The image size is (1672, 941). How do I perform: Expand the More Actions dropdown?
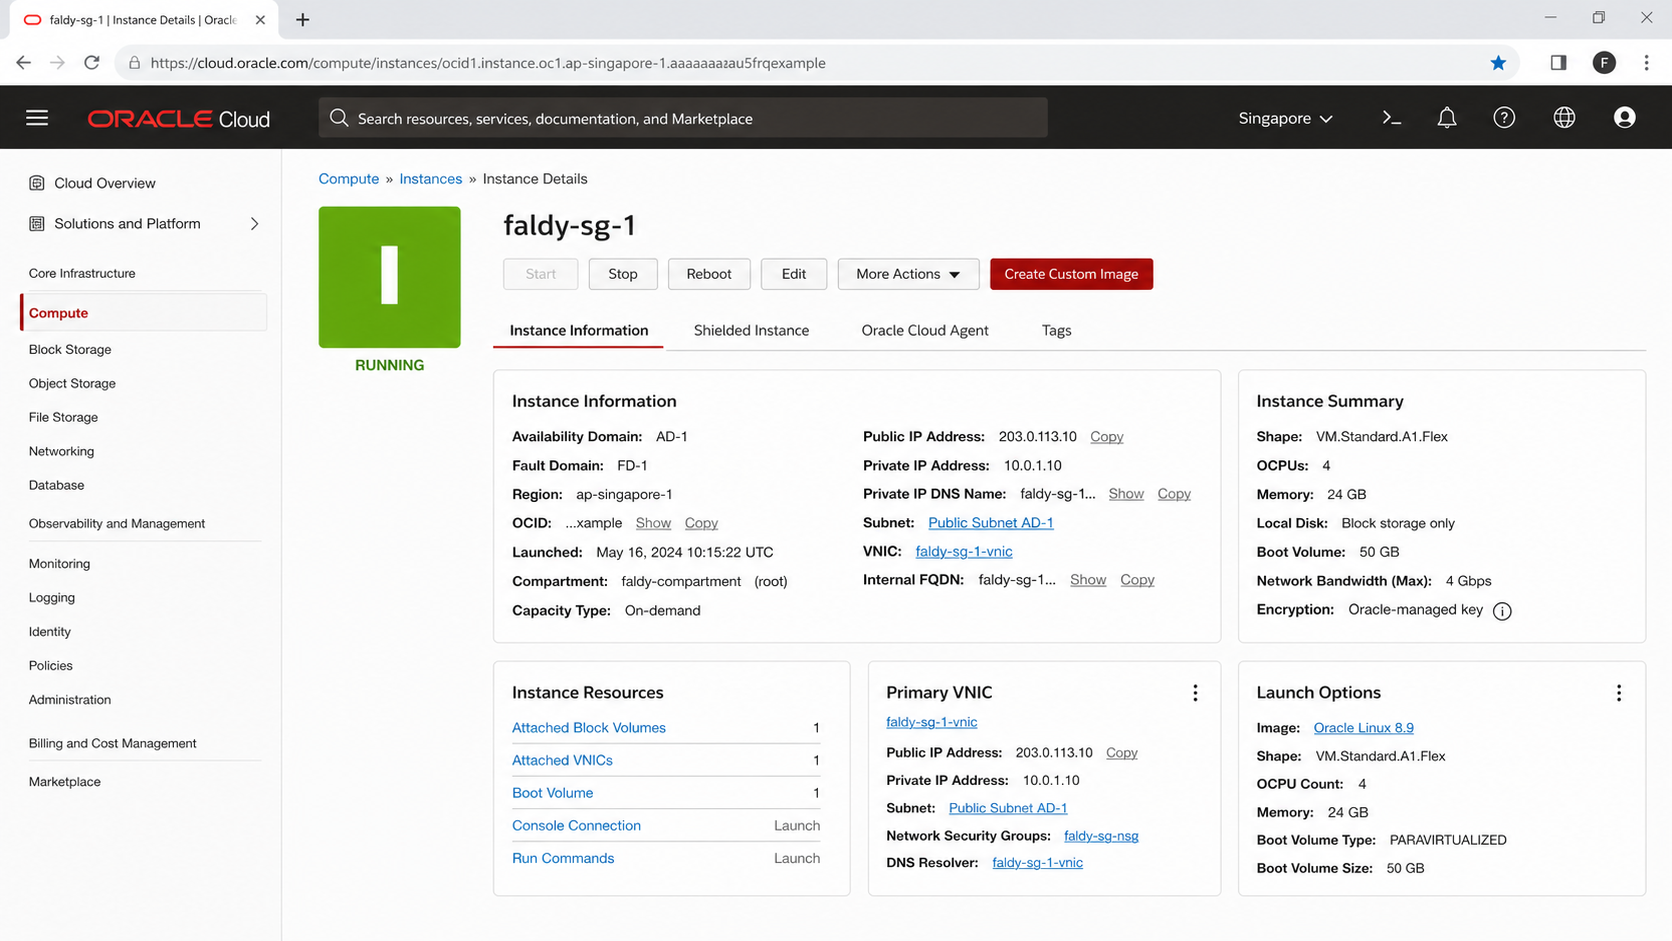tap(908, 274)
